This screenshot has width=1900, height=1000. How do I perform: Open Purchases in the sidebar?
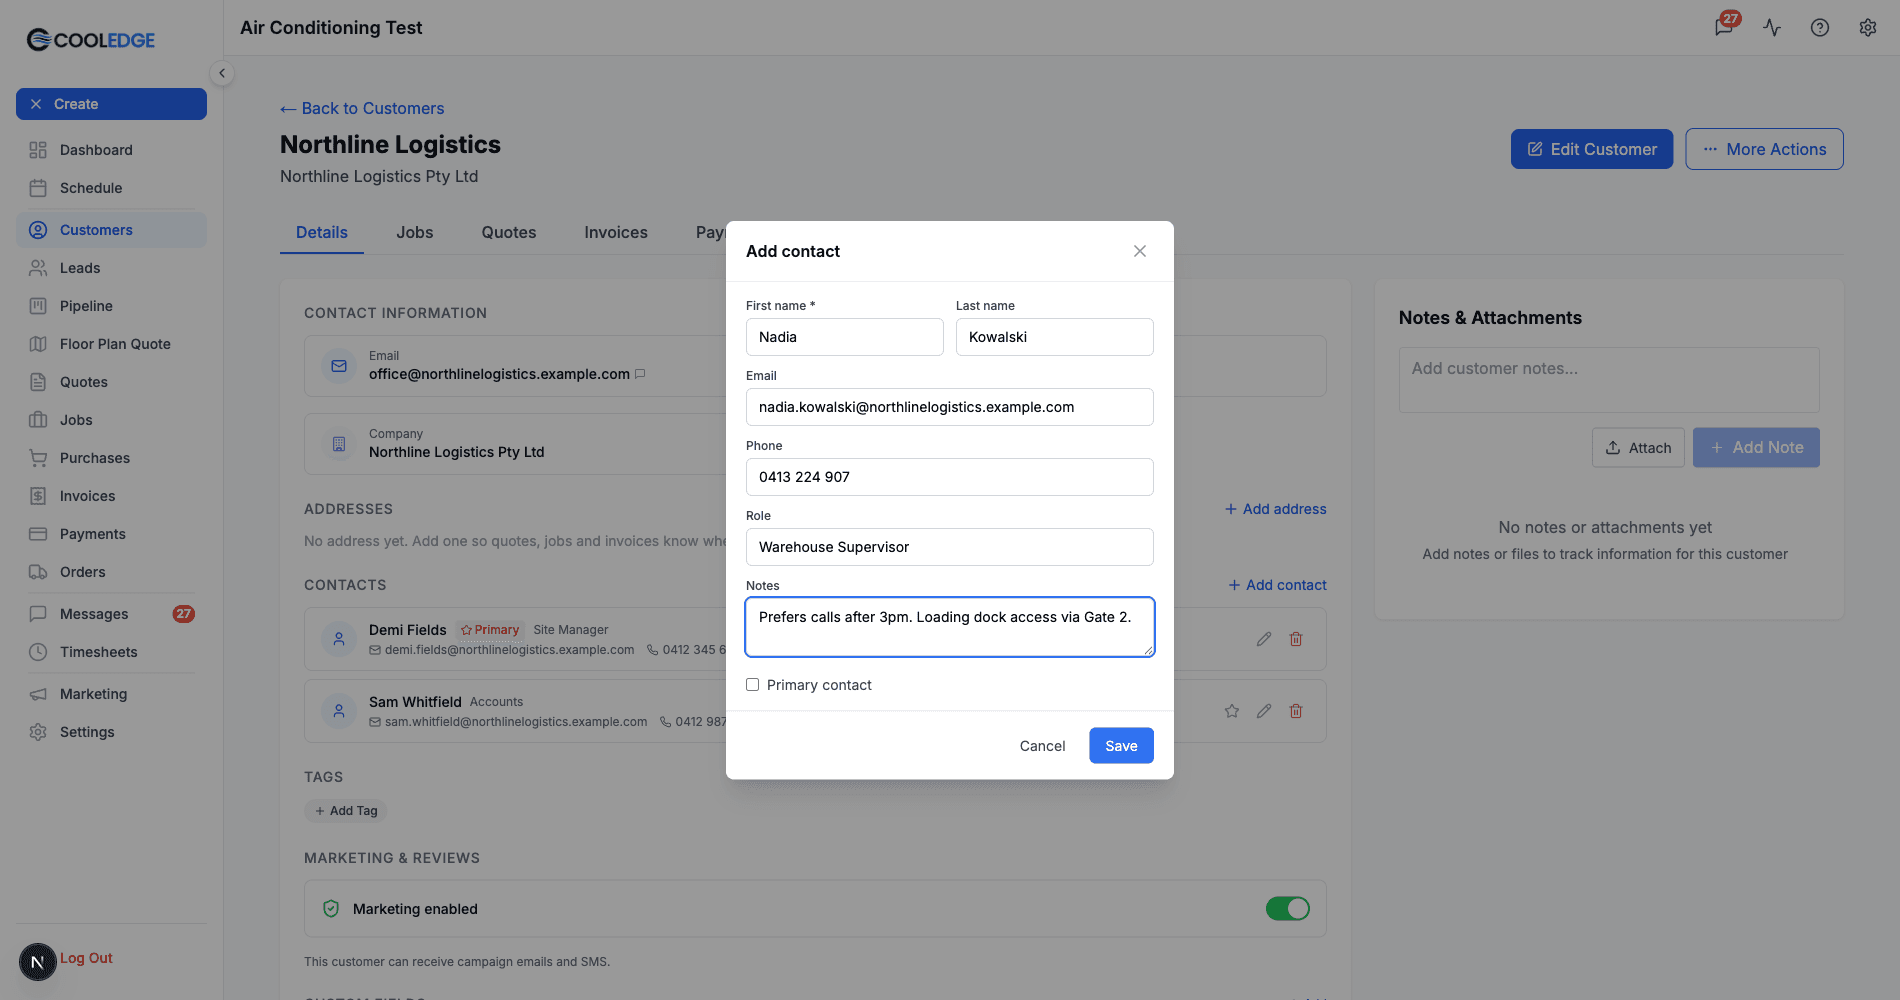(x=111, y=458)
